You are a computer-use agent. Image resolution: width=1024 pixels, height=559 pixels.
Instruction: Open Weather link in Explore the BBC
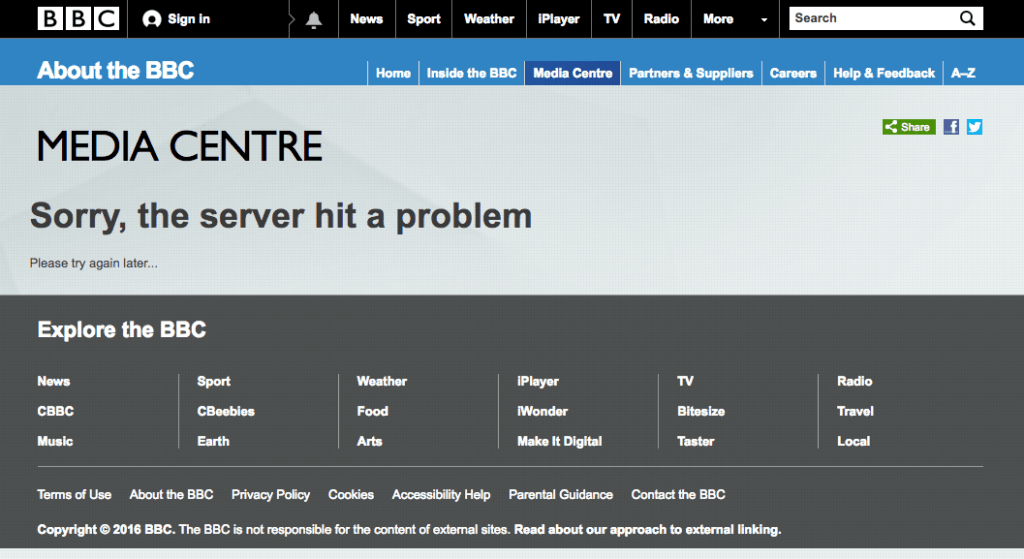tap(381, 381)
